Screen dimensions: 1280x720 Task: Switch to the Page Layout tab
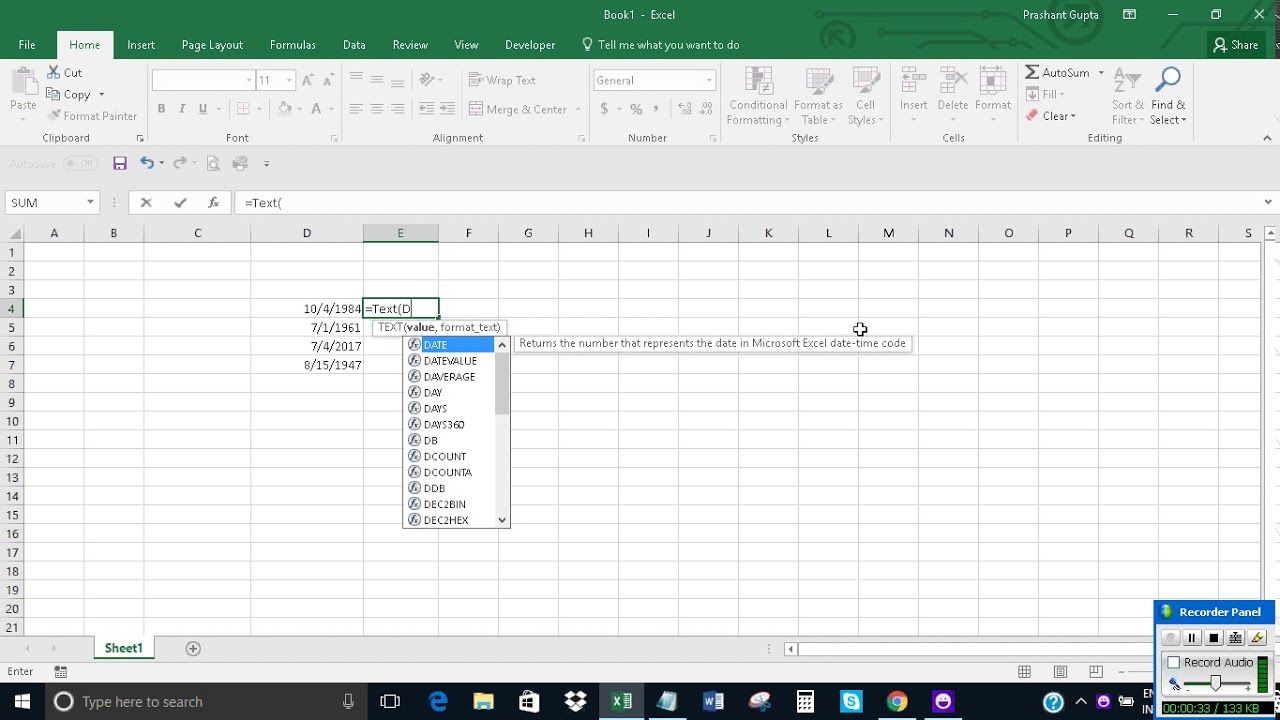[212, 44]
